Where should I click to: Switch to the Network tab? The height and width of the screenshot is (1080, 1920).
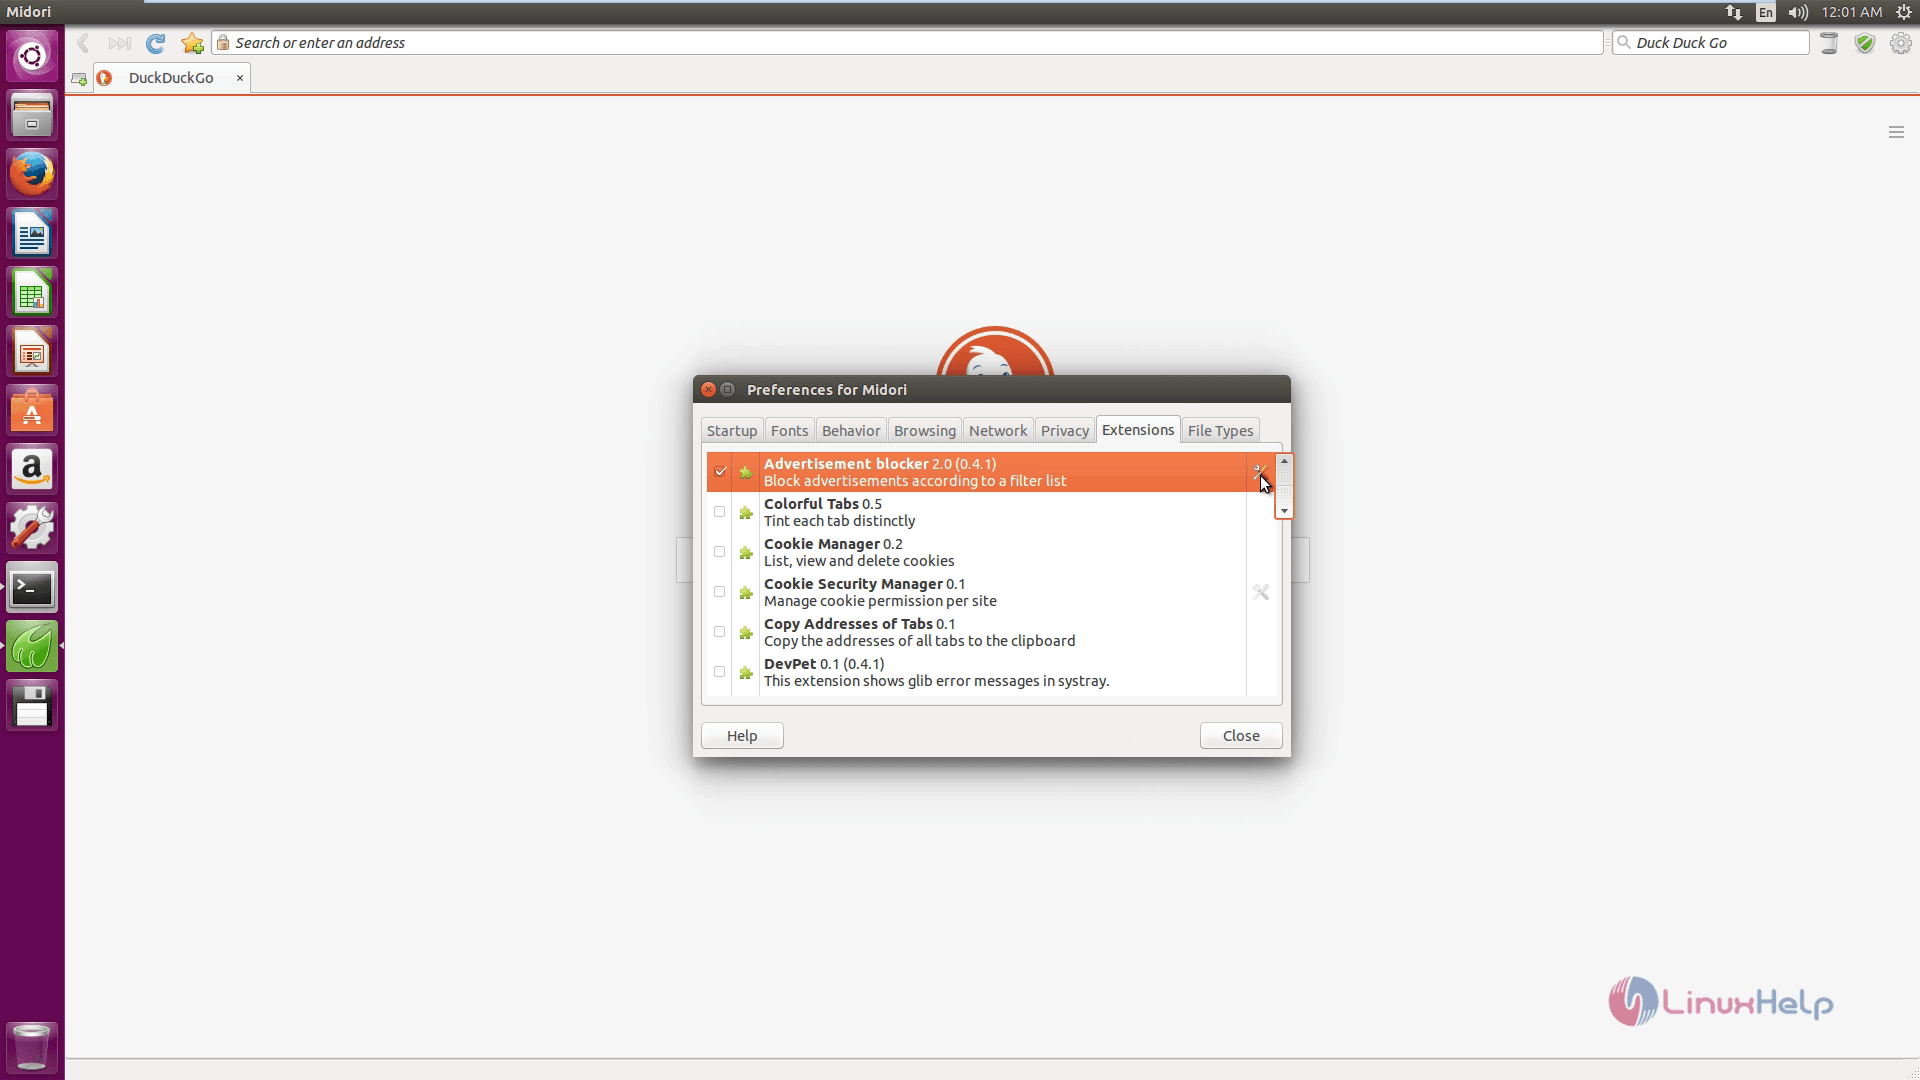(x=998, y=430)
